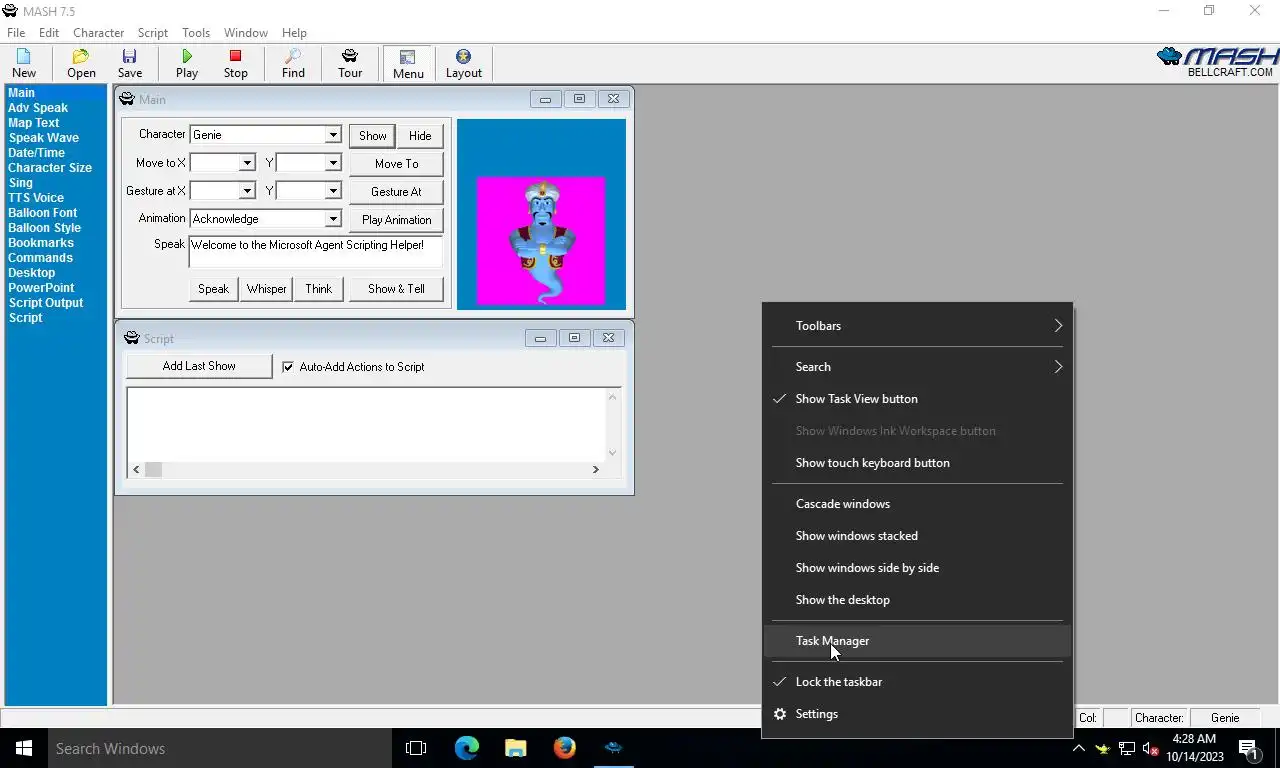Select Adv Speak in sidebar

(38, 108)
